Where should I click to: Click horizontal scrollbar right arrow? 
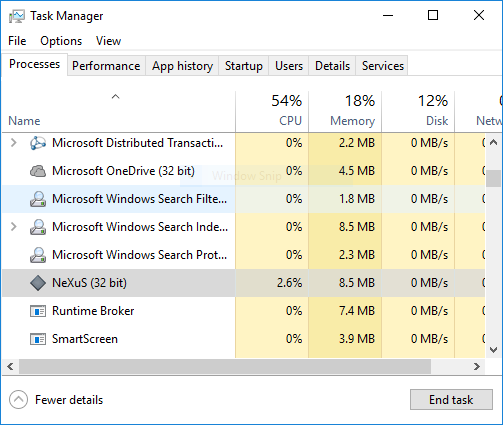click(x=477, y=367)
